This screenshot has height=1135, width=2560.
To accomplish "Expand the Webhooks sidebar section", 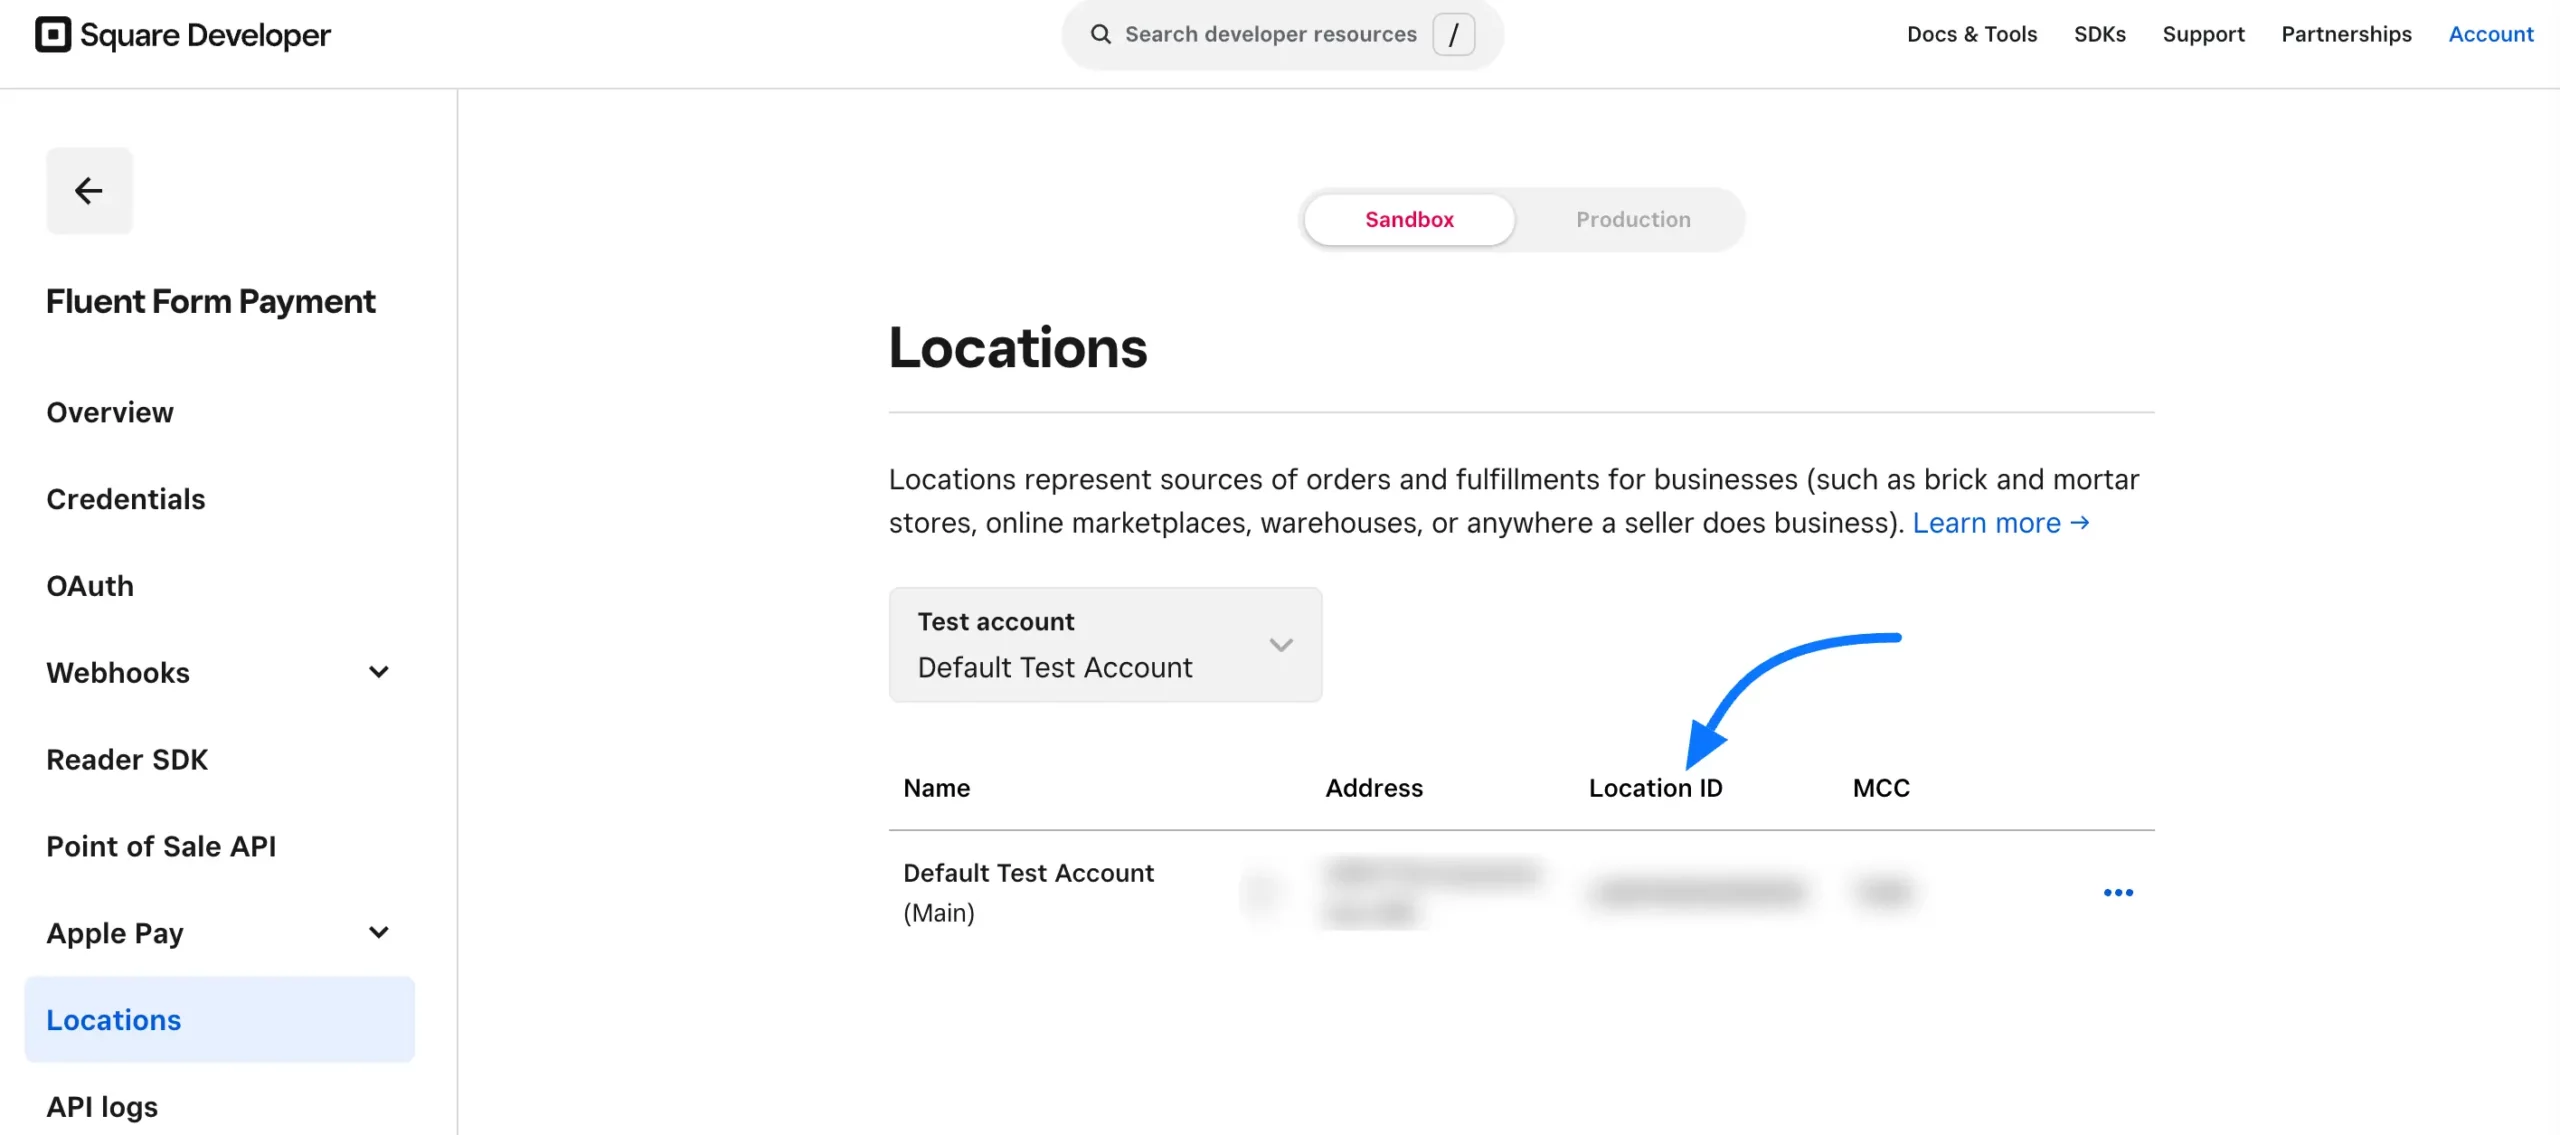I will tap(378, 673).
